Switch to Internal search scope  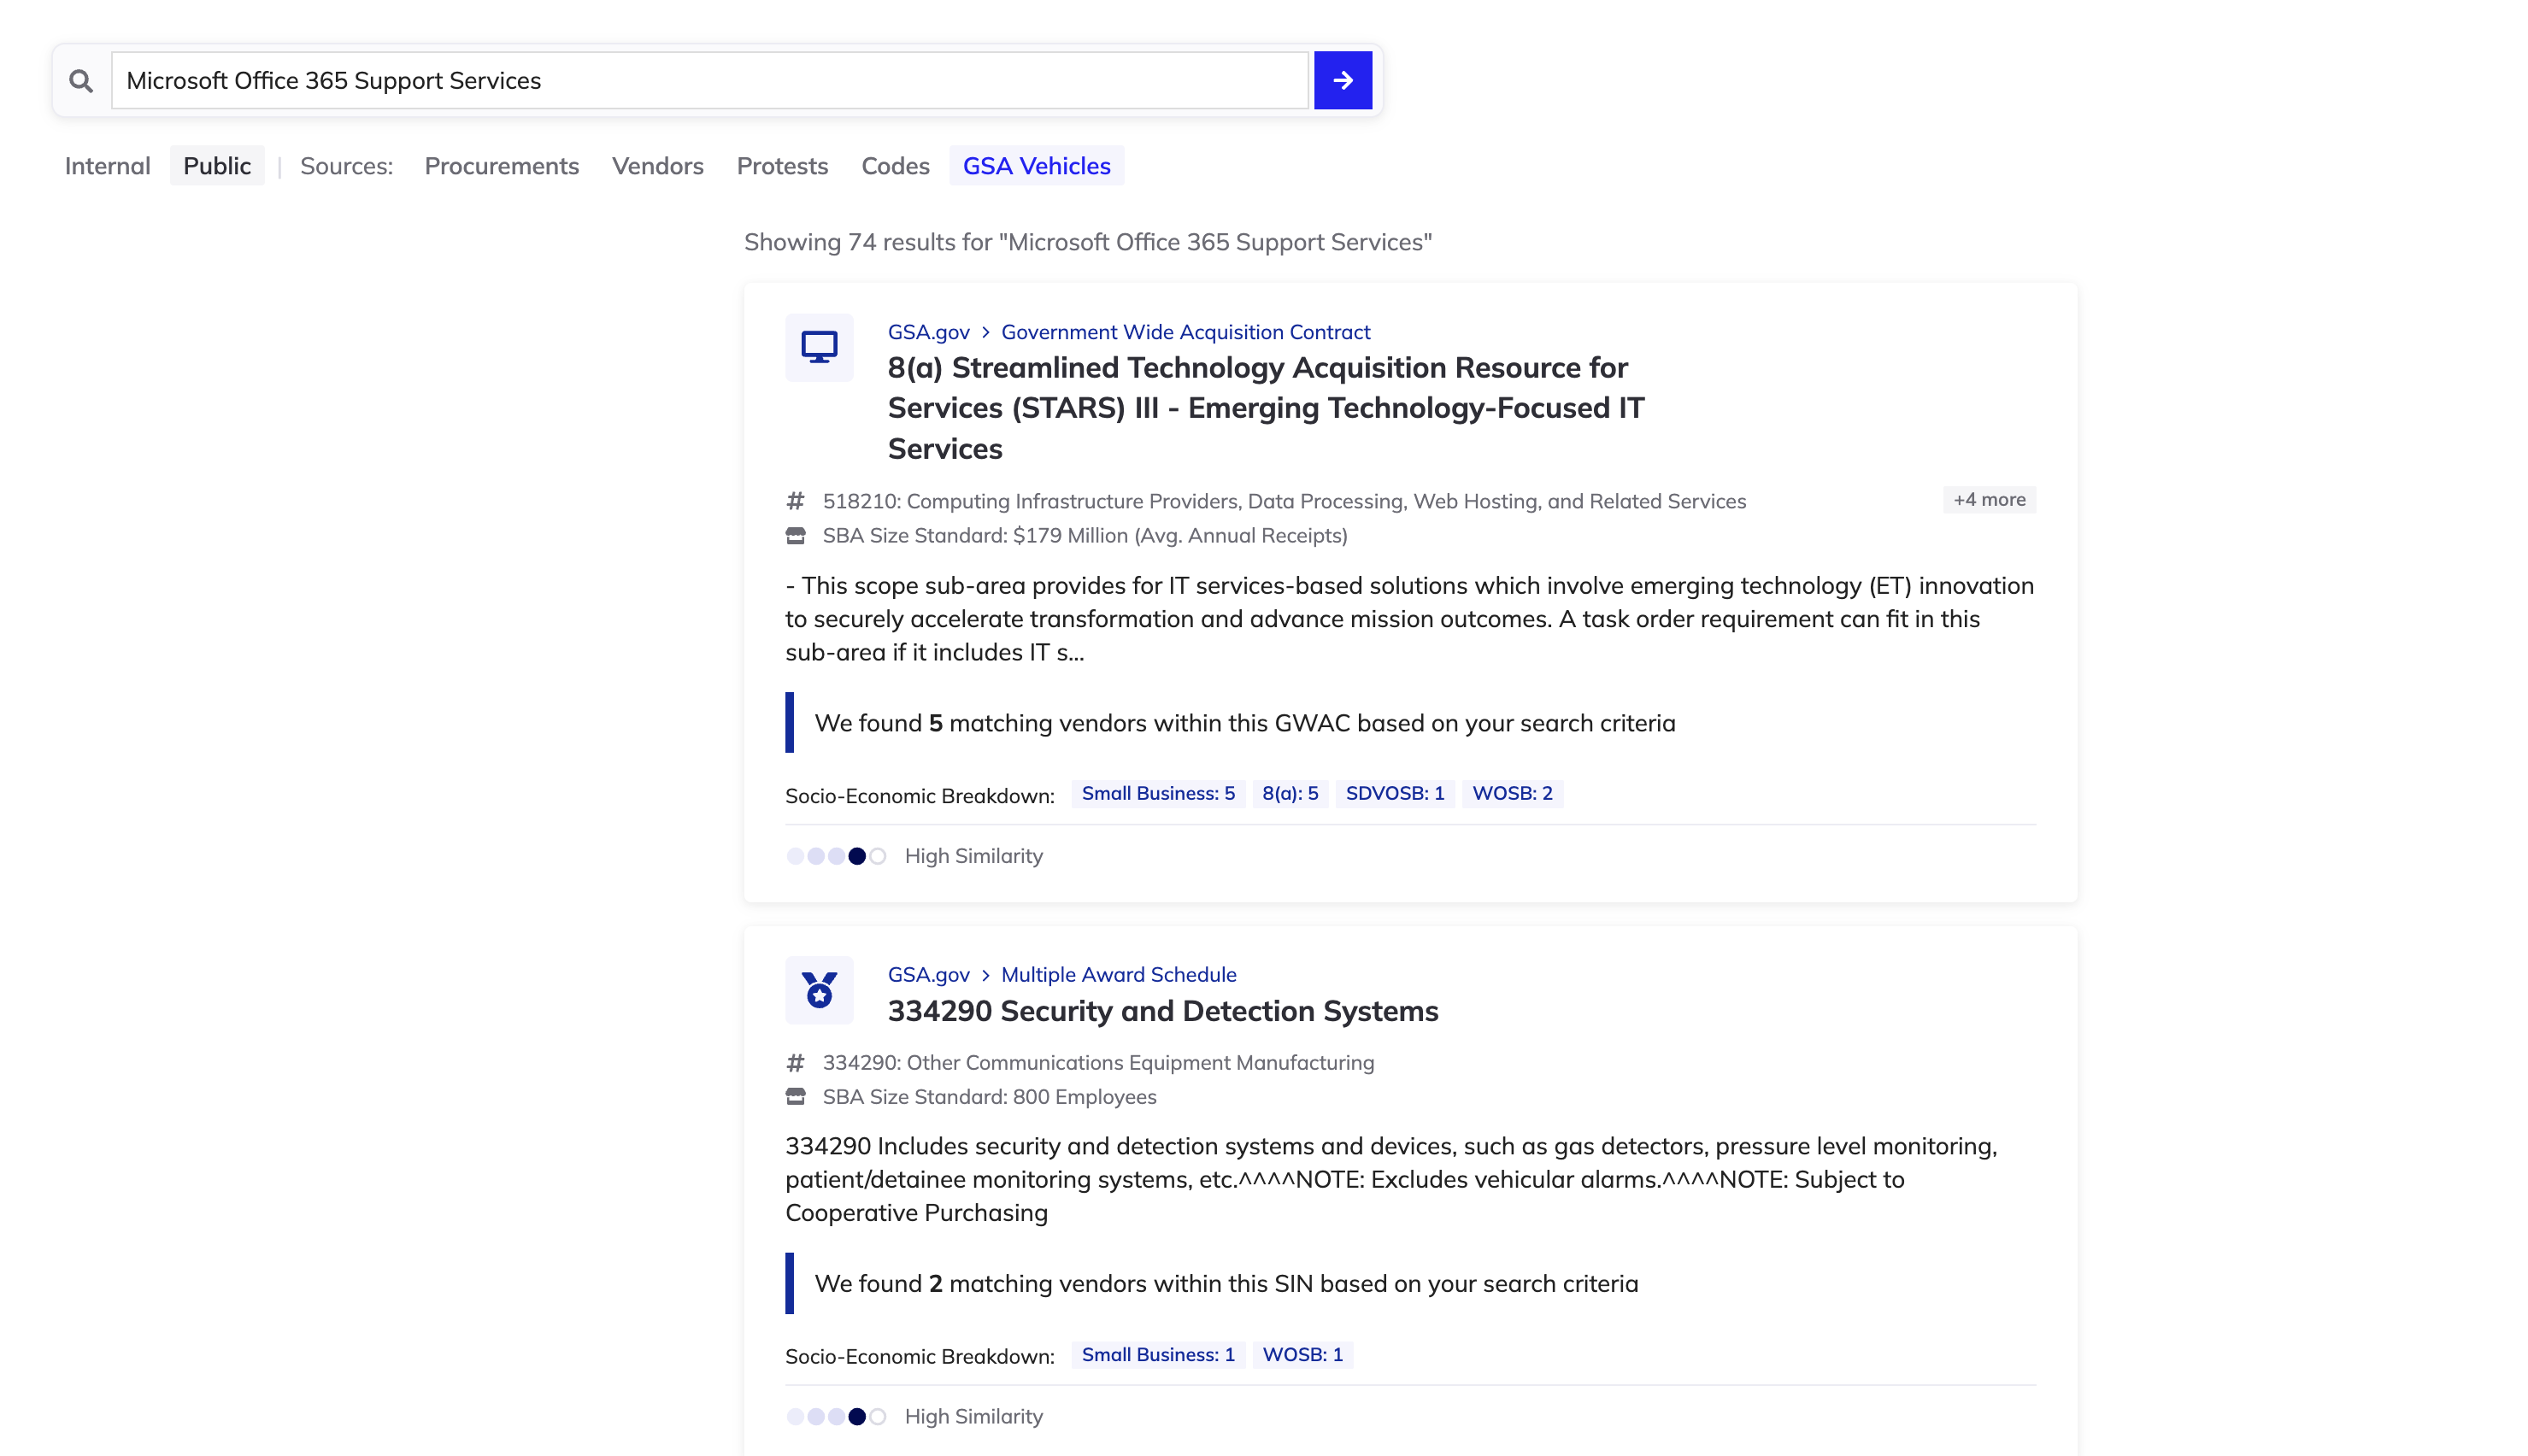(x=107, y=166)
